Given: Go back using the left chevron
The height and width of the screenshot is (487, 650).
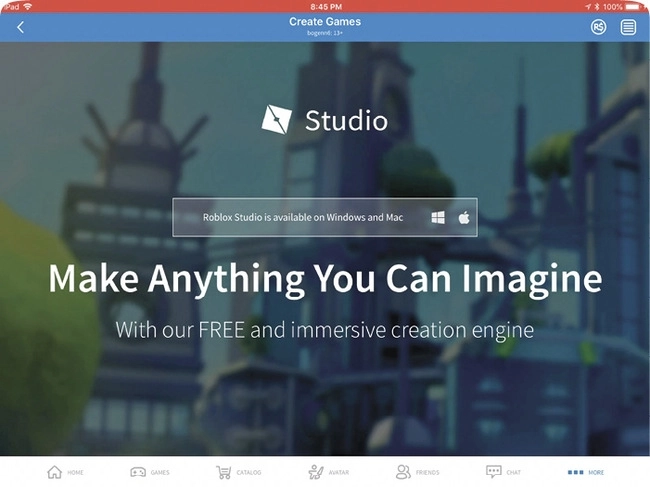Looking at the screenshot, I should (20, 27).
